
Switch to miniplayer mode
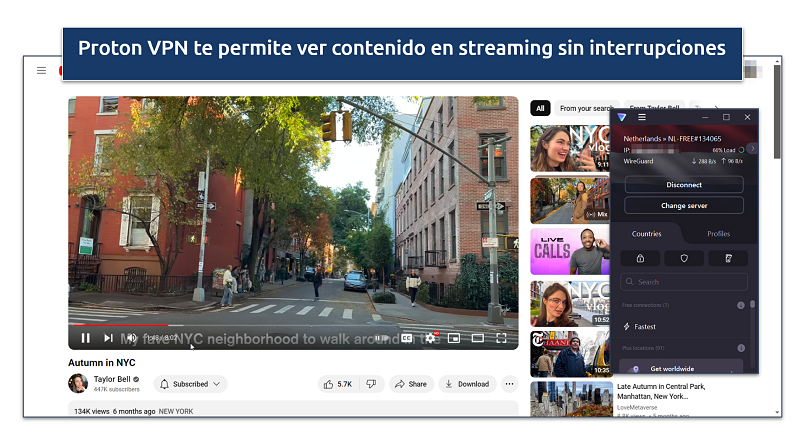pos(454,338)
